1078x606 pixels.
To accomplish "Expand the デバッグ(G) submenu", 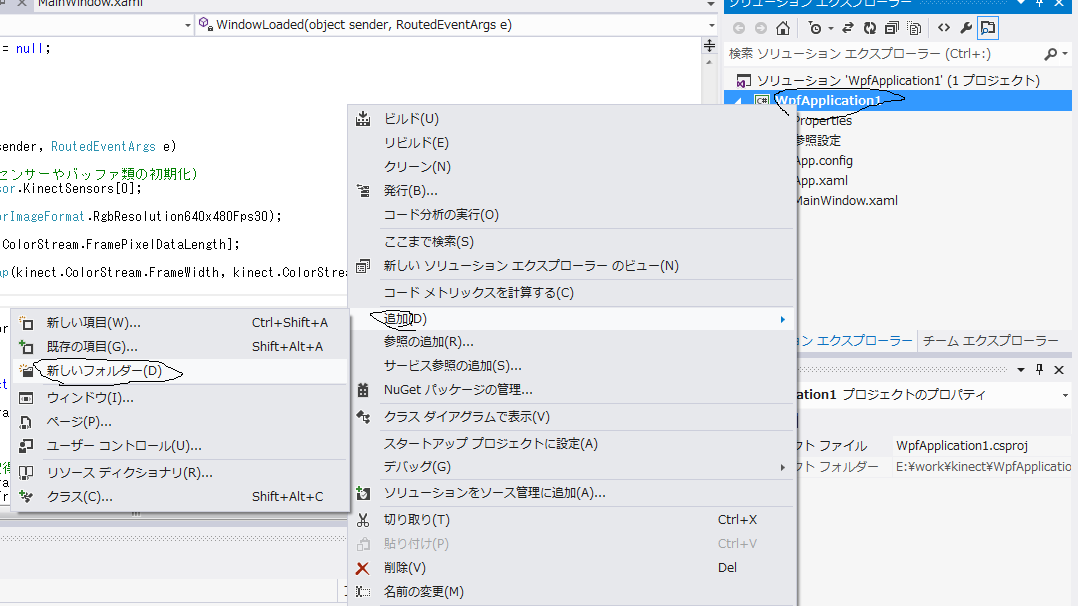I will click(x=572, y=467).
